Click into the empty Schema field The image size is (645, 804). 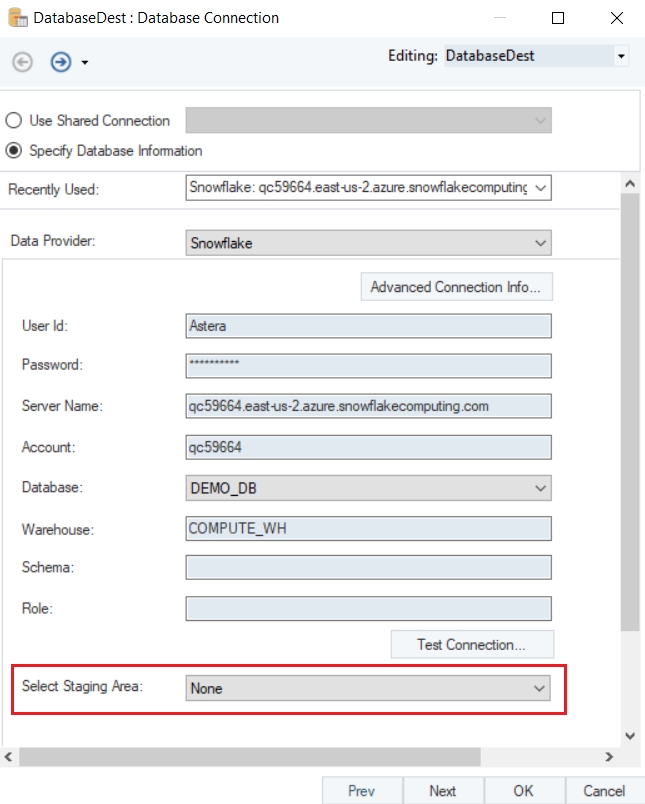(x=369, y=567)
